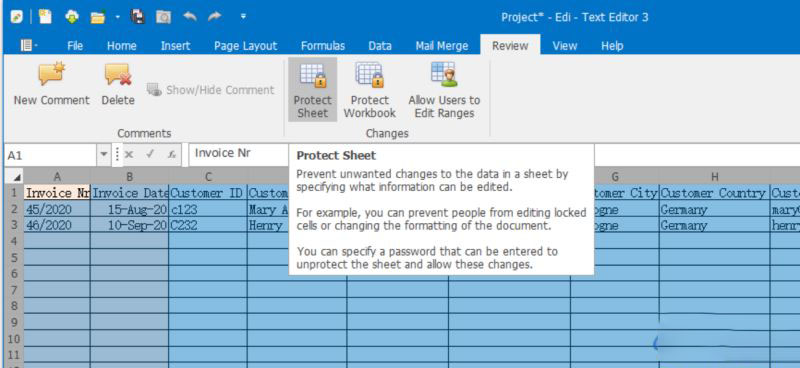The width and height of the screenshot is (800, 368).
Task: Click the Name Box showing A1
Action: click(50, 155)
